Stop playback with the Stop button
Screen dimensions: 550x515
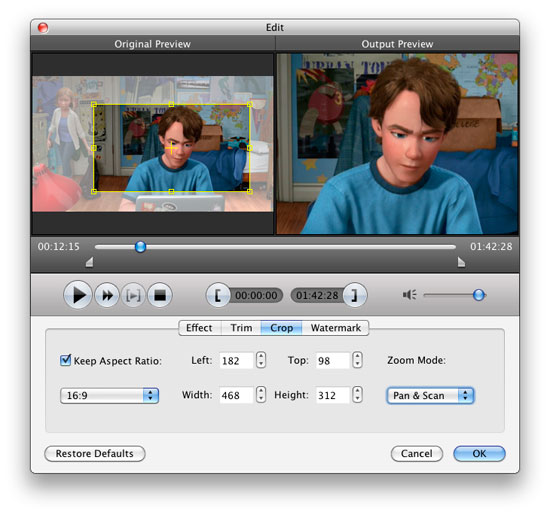coord(160,295)
